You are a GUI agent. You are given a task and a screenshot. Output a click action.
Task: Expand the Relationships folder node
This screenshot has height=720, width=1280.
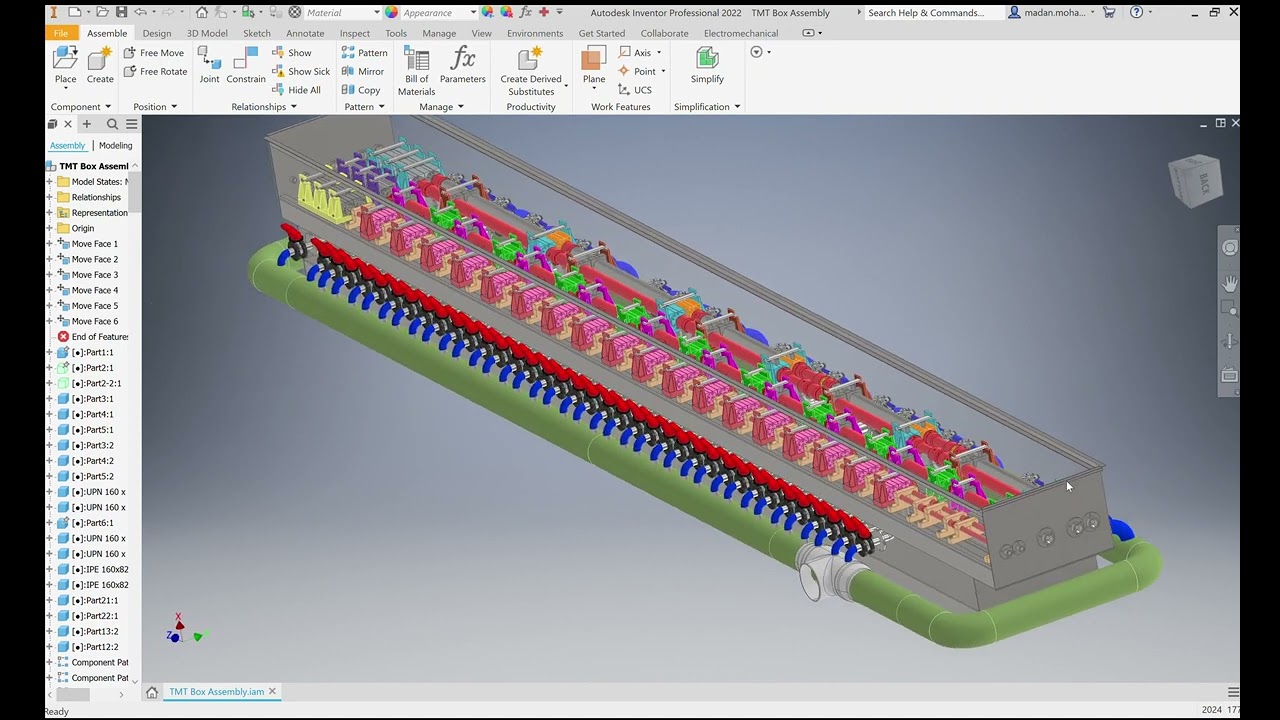[49, 197]
